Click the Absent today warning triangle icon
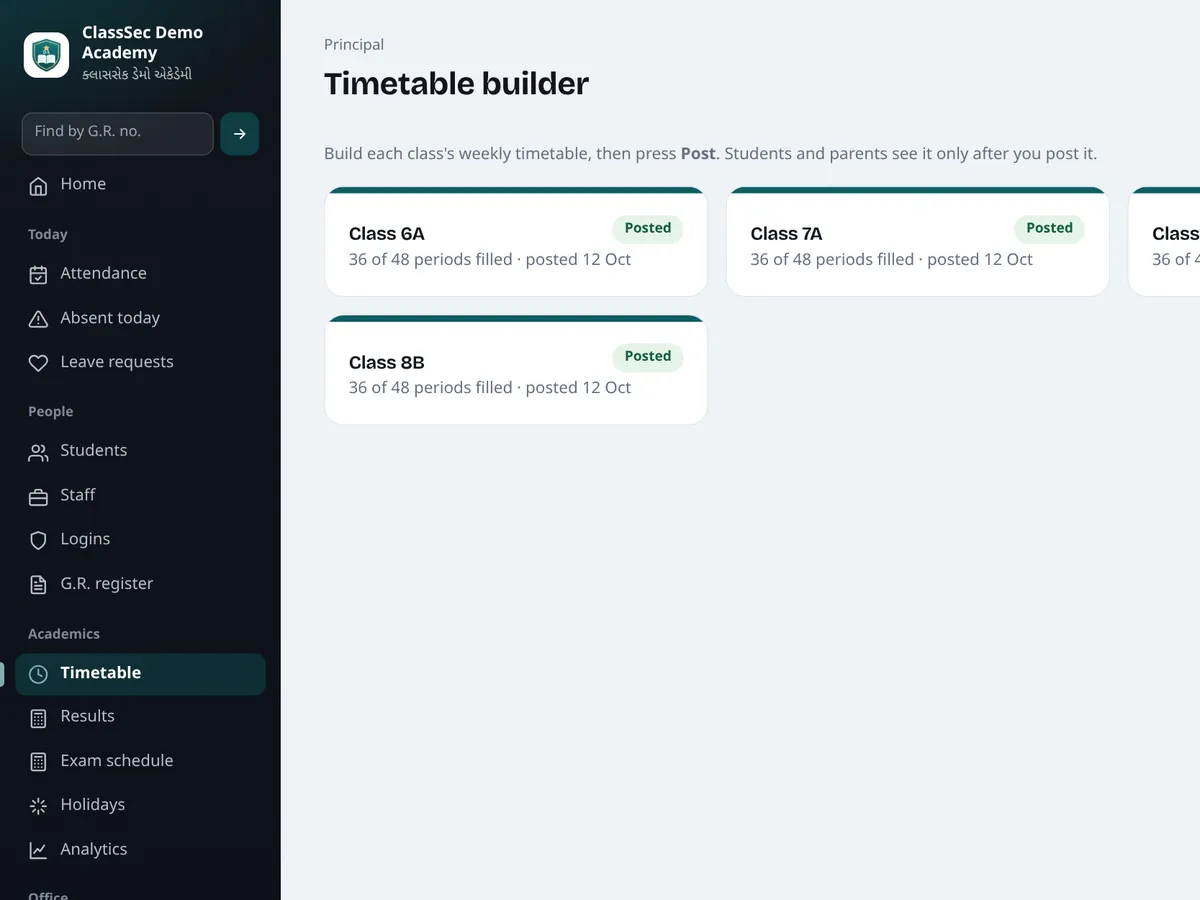 coord(38,319)
